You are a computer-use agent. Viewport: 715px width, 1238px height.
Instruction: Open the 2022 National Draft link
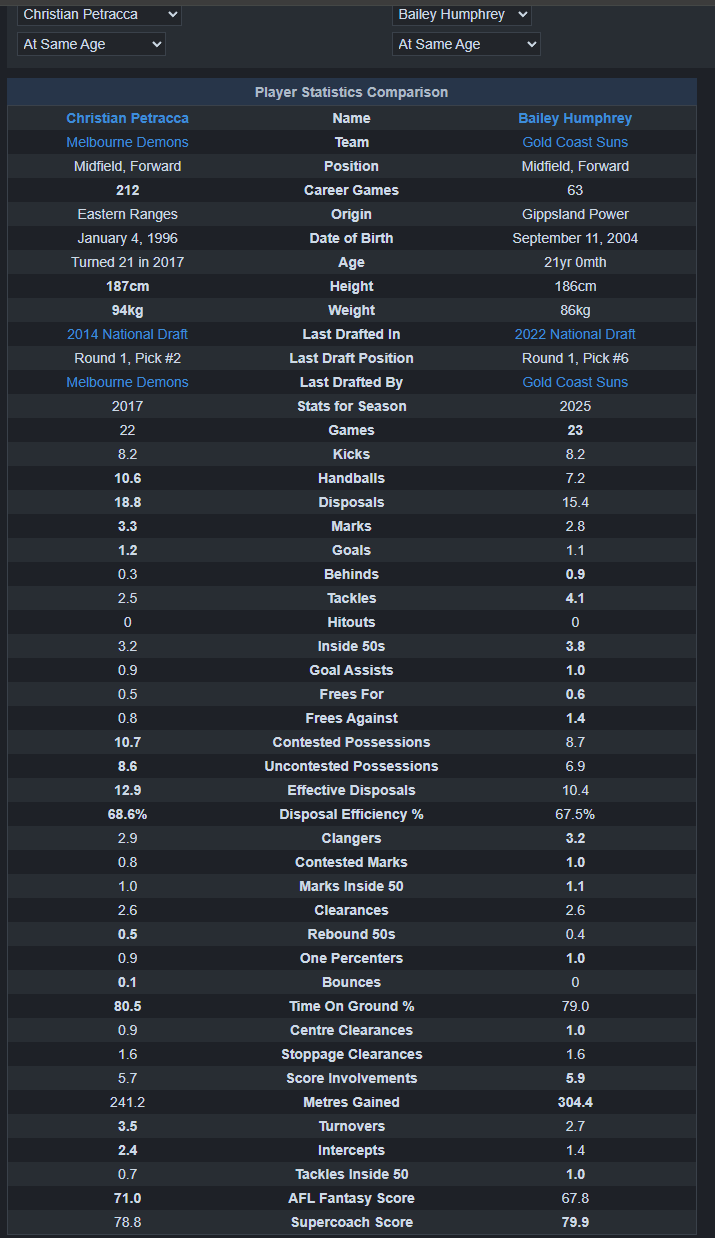[575, 334]
